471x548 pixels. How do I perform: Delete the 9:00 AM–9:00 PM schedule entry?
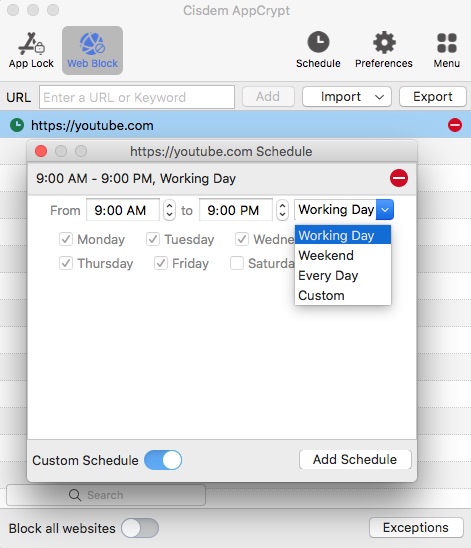399,178
